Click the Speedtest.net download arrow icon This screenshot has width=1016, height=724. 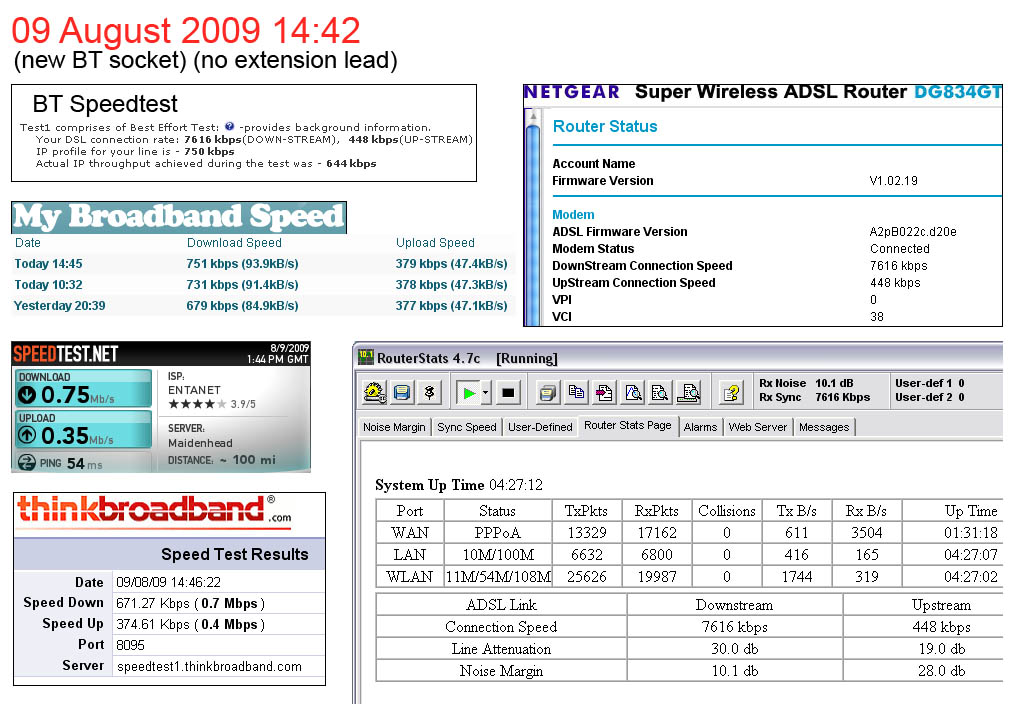pos(28,394)
